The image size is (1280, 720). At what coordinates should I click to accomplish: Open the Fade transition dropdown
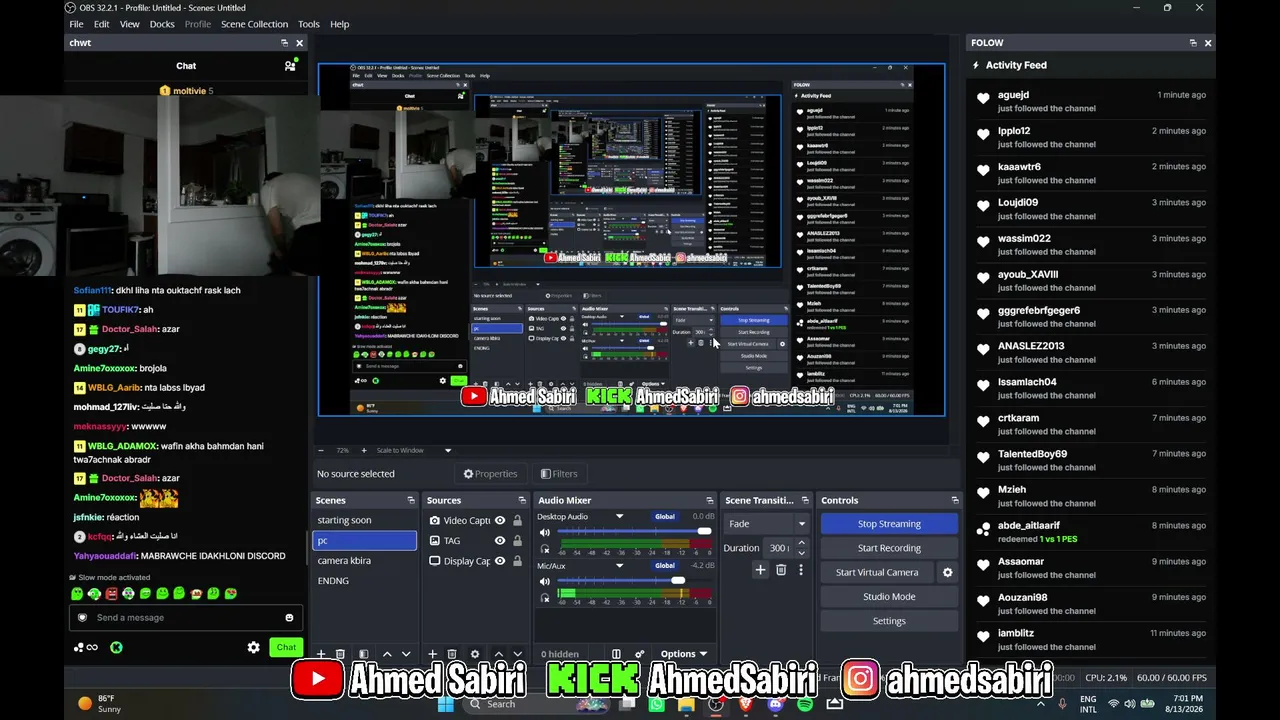click(x=767, y=524)
